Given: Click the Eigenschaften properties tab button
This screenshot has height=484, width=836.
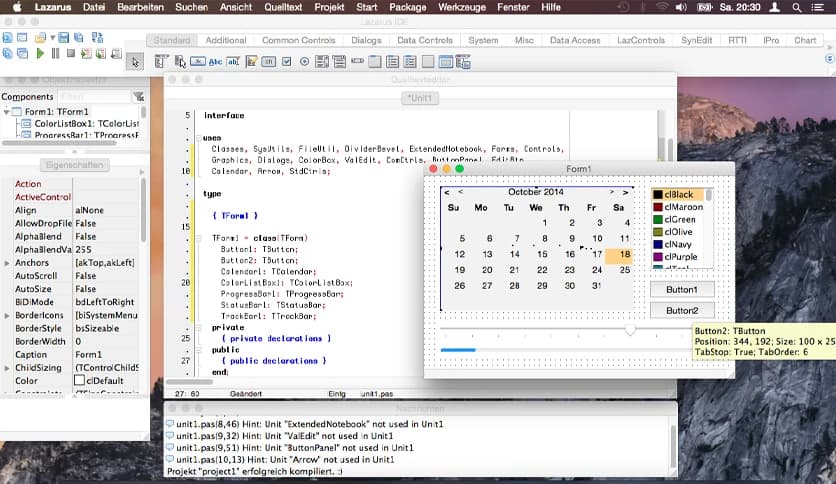Looking at the screenshot, I should pos(76,165).
